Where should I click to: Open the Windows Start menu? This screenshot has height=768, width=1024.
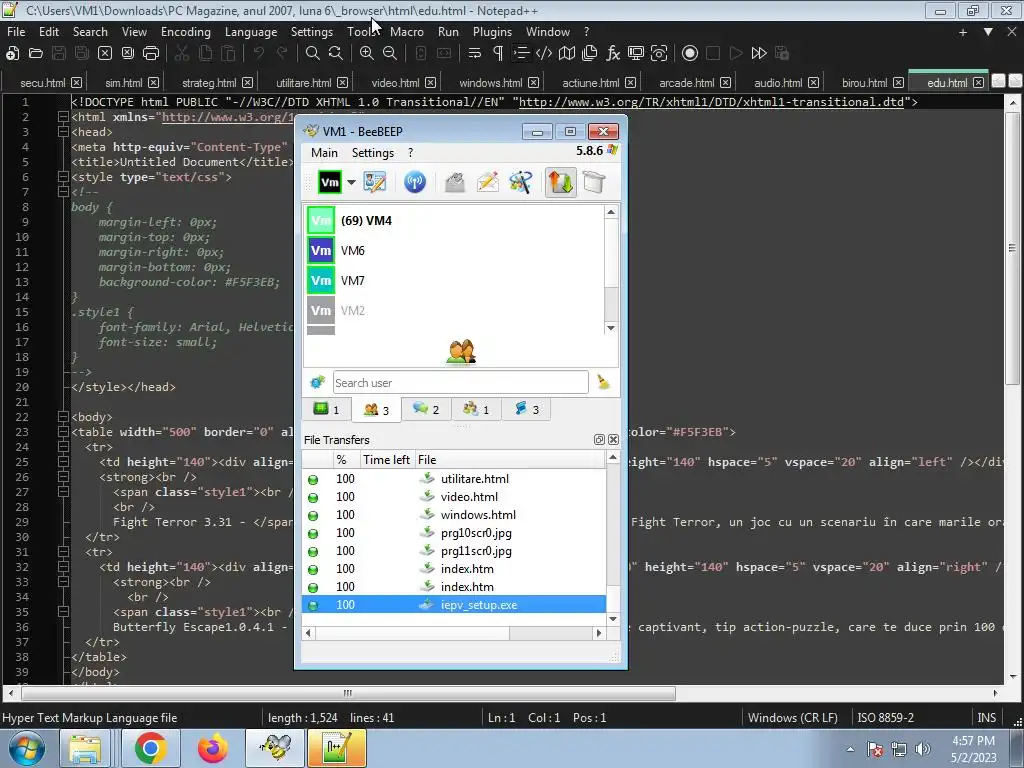click(27, 748)
